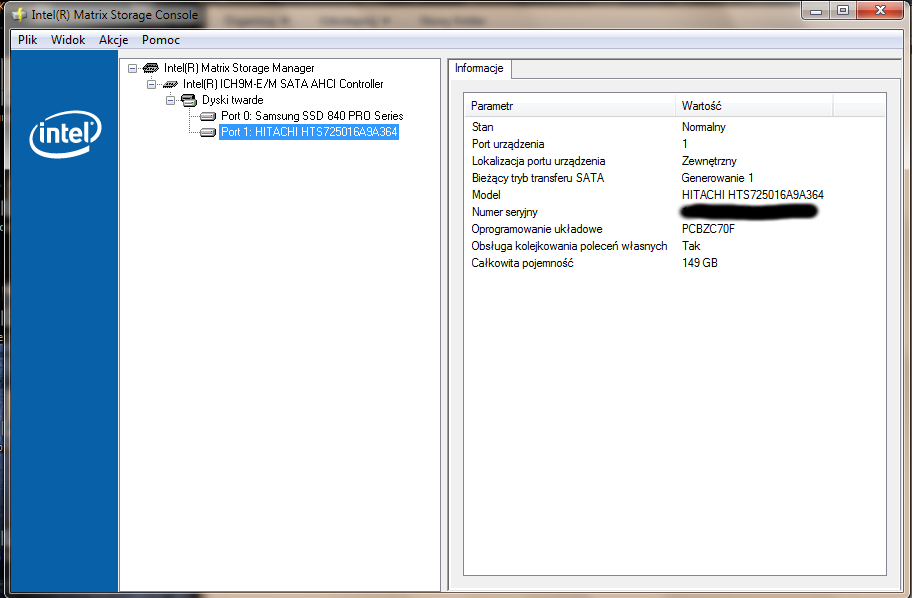The image size is (912, 598).
Task: Click the Port 0 Samsung SSD disk icon
Action: click(x=208, y=116)
